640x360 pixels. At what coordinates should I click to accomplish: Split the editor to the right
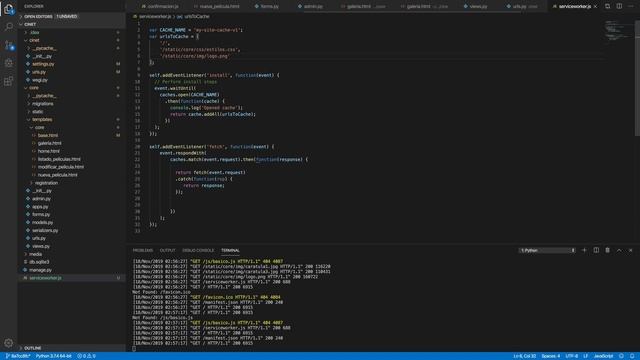click(x=619, y=6)
